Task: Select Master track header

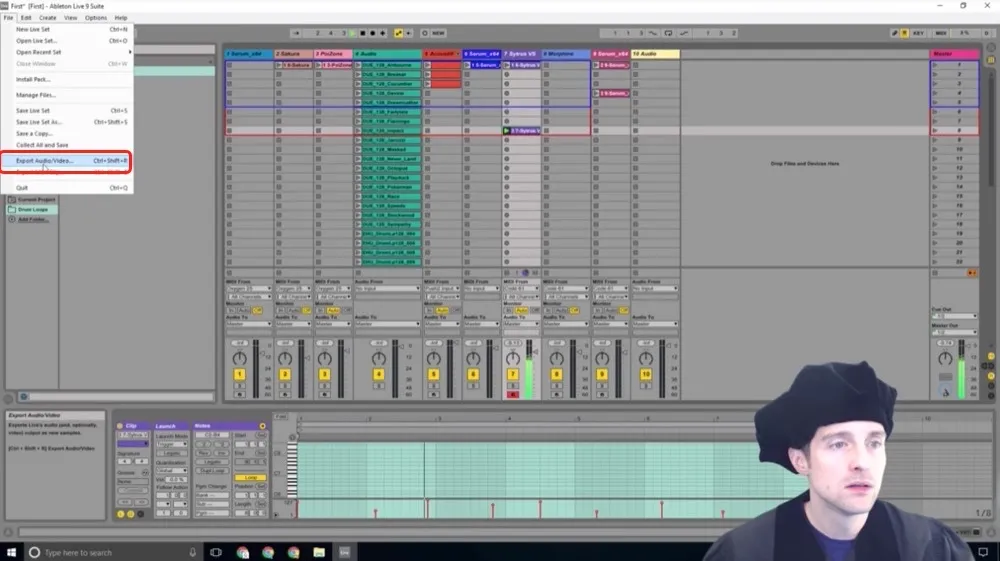Action: point(954,54)
